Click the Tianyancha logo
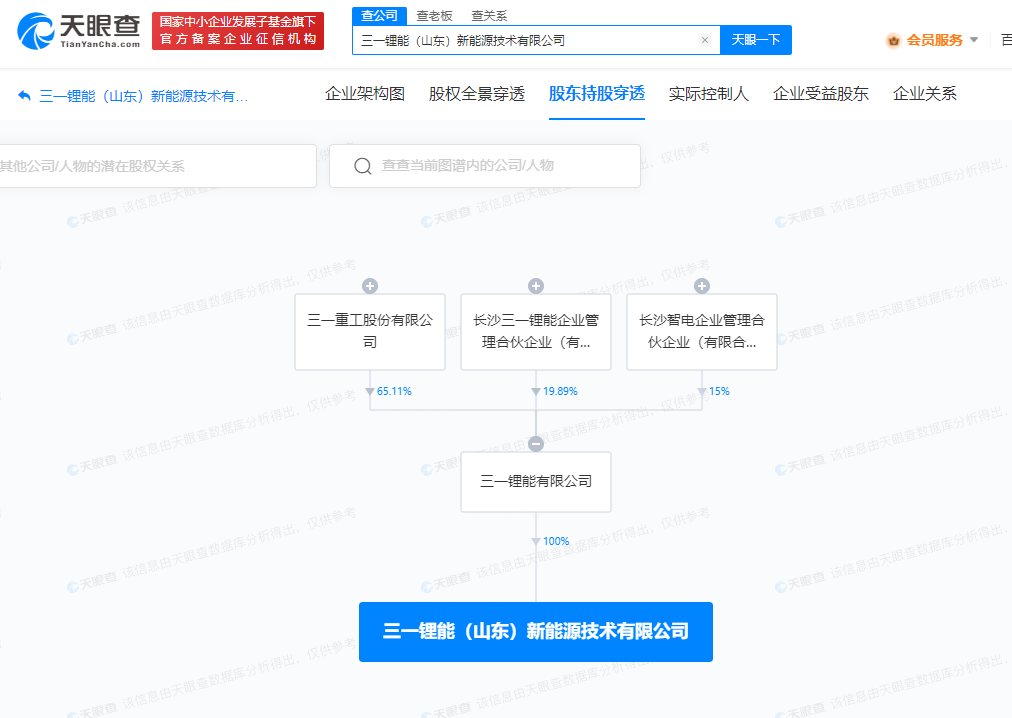This screenshot has height=718, width=1012. click(78, 30)
